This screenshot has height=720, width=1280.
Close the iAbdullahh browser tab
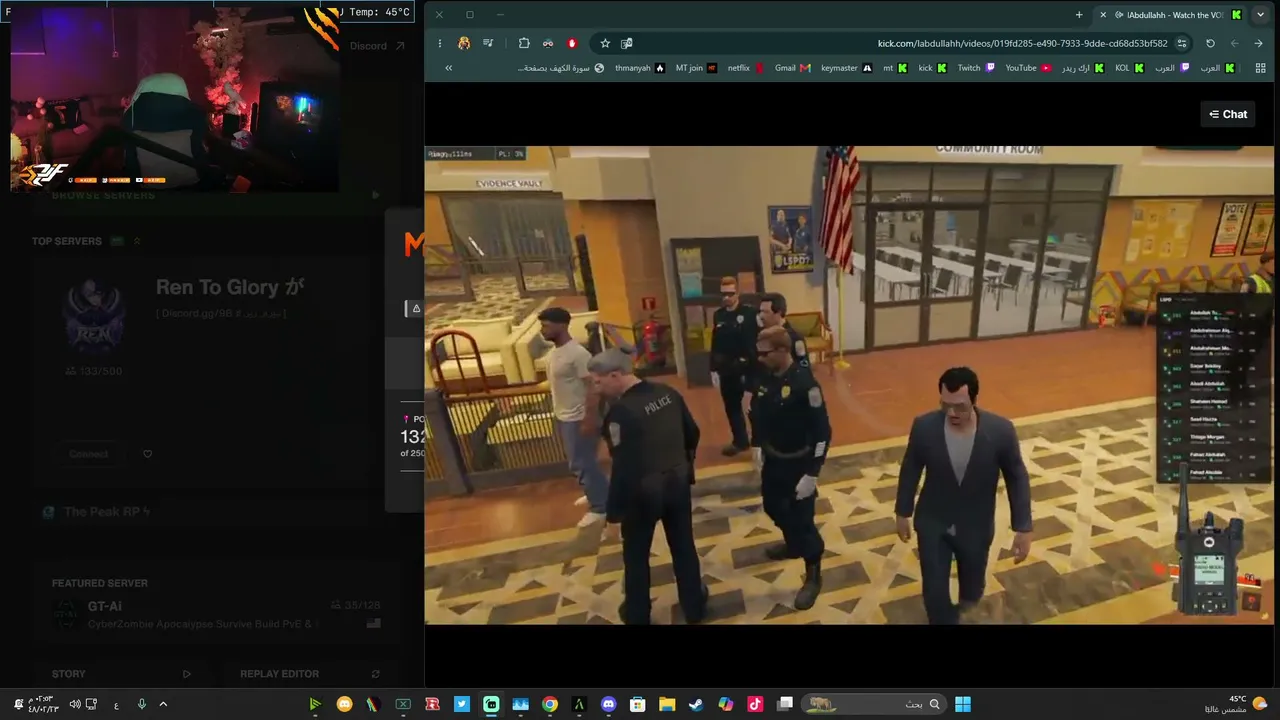(1104, 15)
